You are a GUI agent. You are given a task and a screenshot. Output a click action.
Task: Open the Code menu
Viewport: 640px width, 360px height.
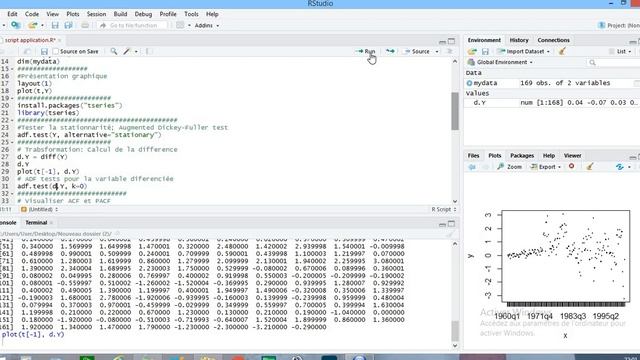pyautogui.click(x=32, y=14)
